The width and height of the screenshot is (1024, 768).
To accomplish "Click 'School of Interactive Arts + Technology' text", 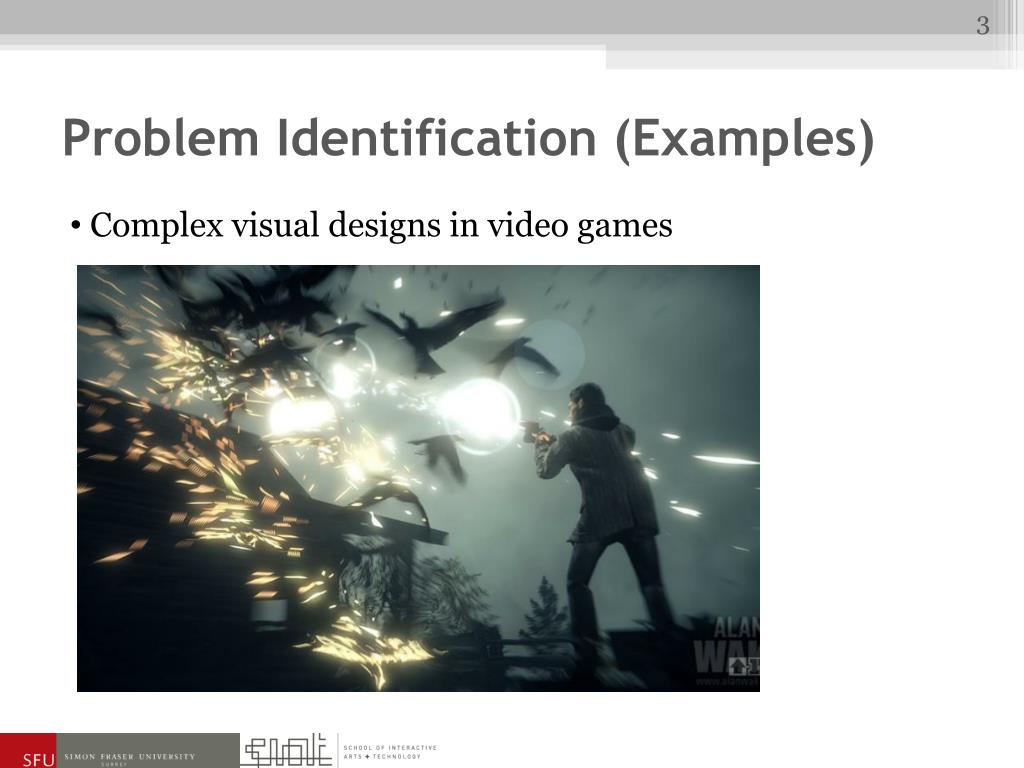I will [x=390, y=752].
